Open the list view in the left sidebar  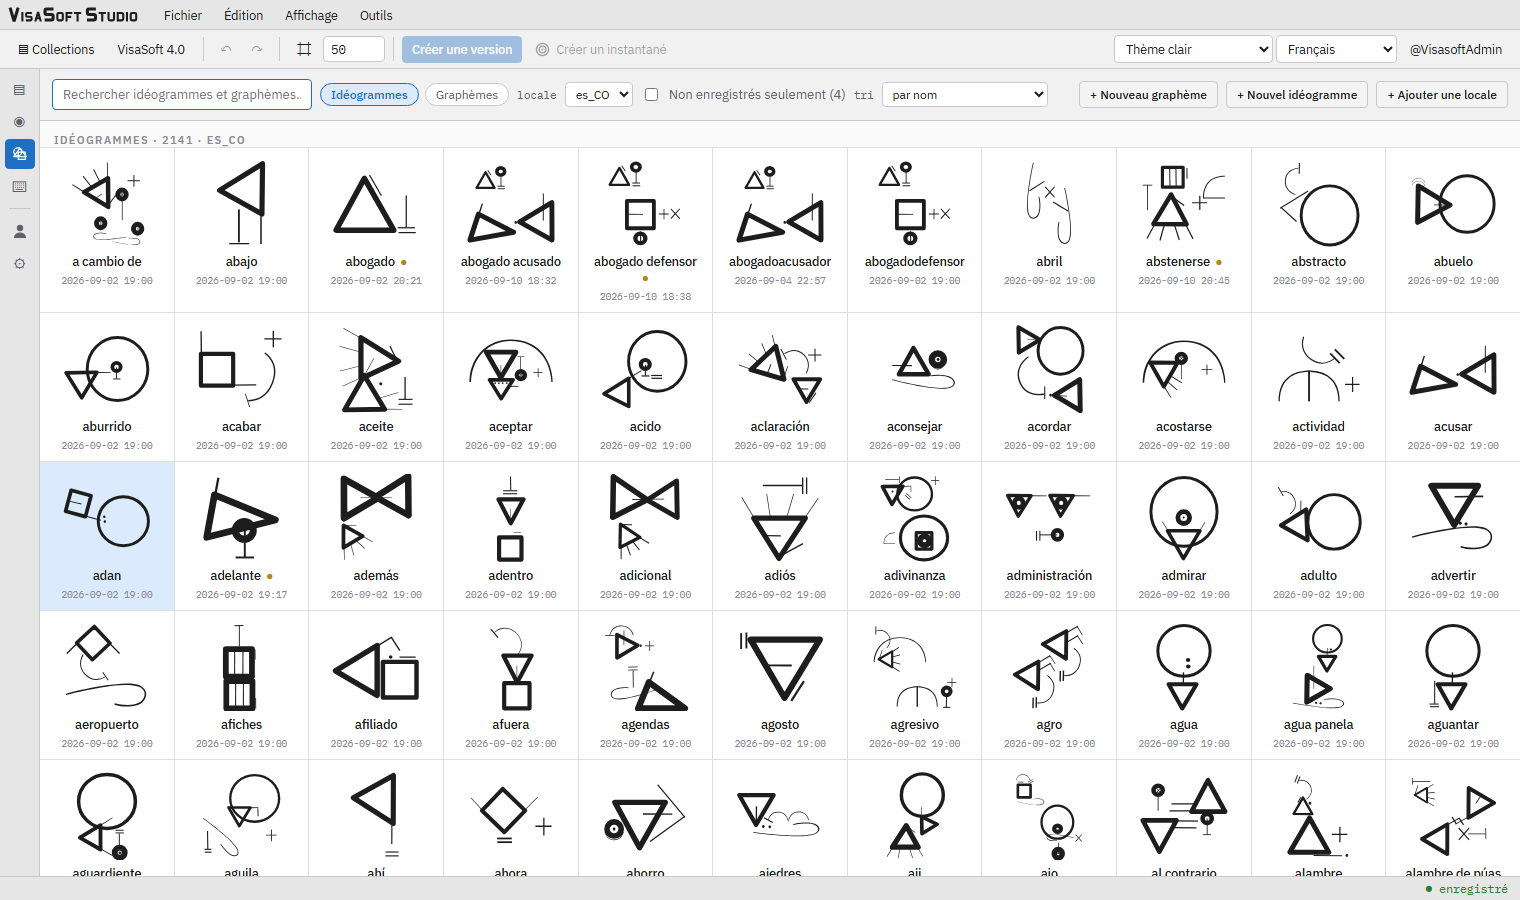19,90
